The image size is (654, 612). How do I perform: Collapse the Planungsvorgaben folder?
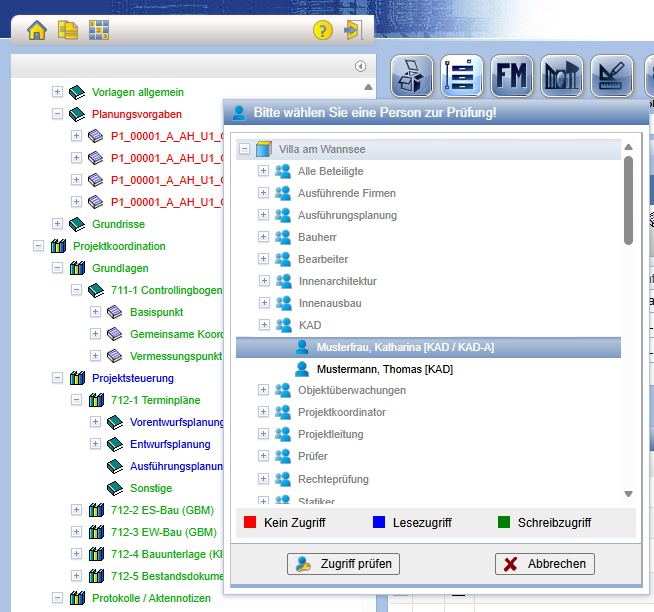57,113
